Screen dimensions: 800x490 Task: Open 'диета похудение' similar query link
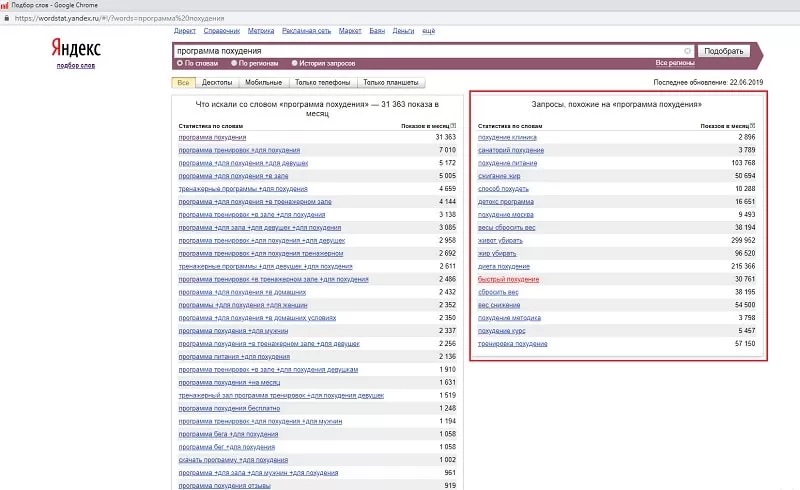(504, 266)
